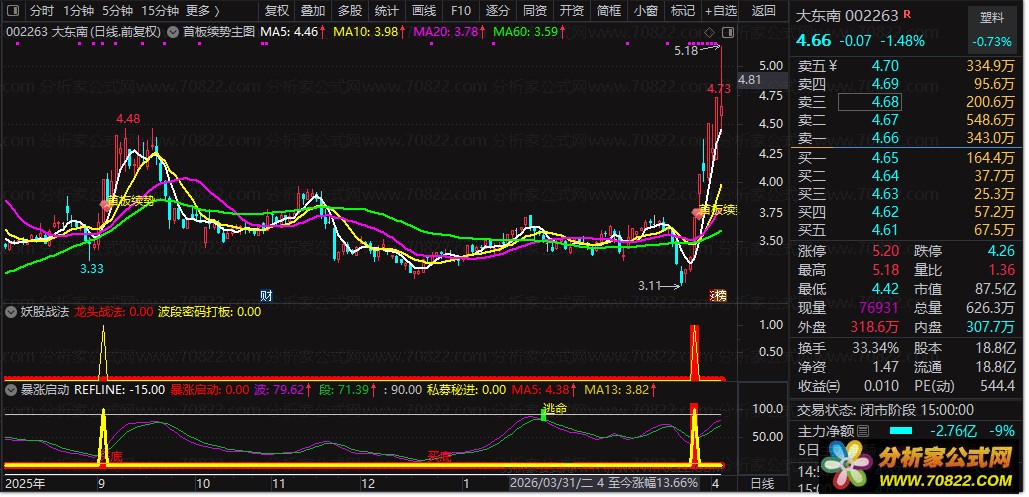Click the 主力净额 cyan bar
Viewport: 1029px width, 497px height.
coord(900,431)
